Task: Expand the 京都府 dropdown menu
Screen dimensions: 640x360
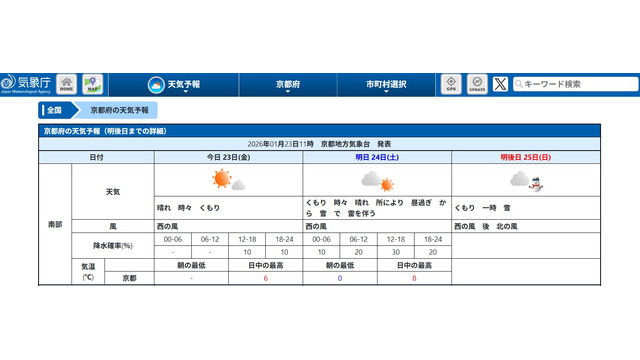Action: coord(288,85)
